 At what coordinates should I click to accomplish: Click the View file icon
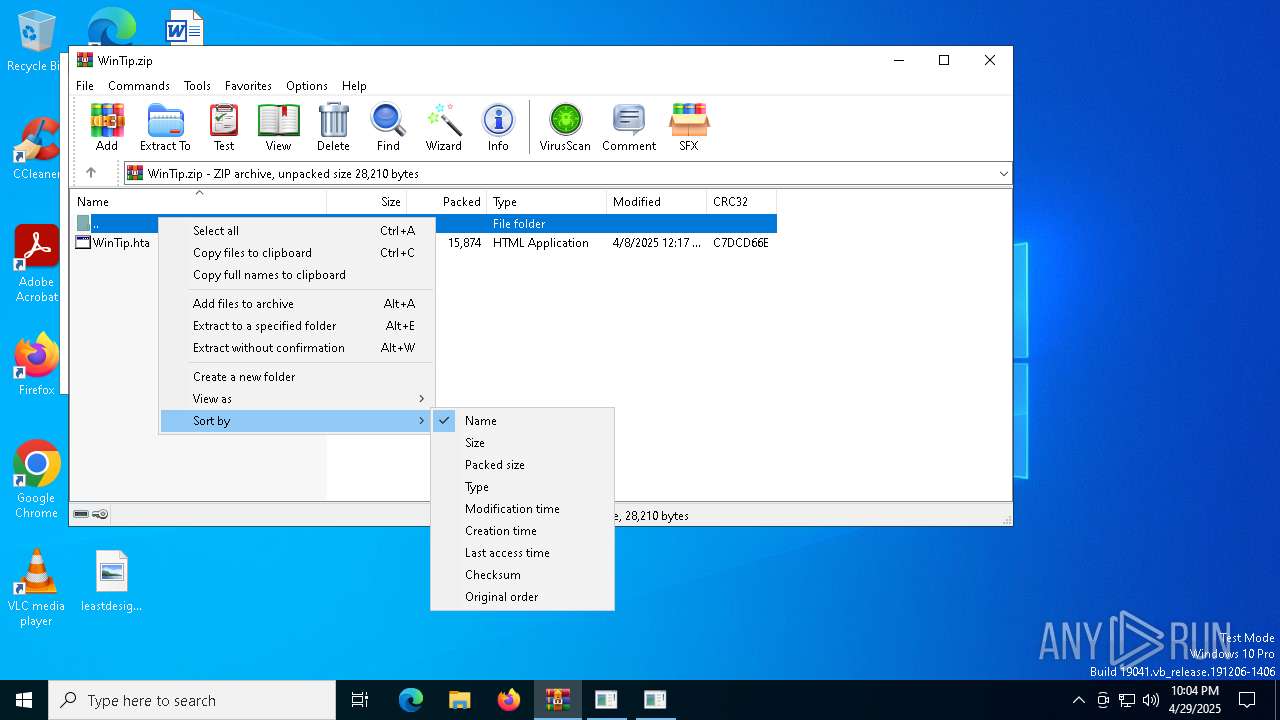pyautogui.click(x=278, y=127)
